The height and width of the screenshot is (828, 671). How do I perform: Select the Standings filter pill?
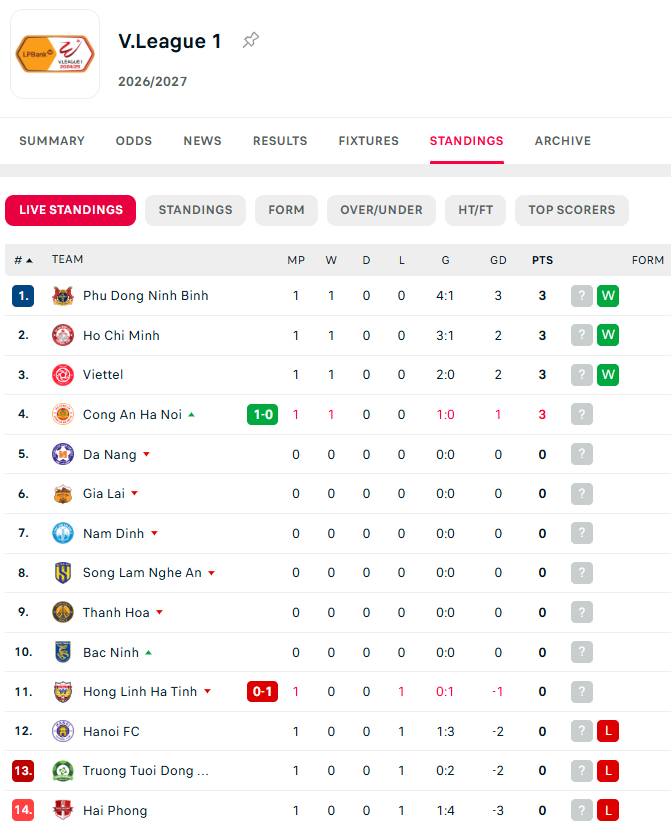(x=195, y=210)
